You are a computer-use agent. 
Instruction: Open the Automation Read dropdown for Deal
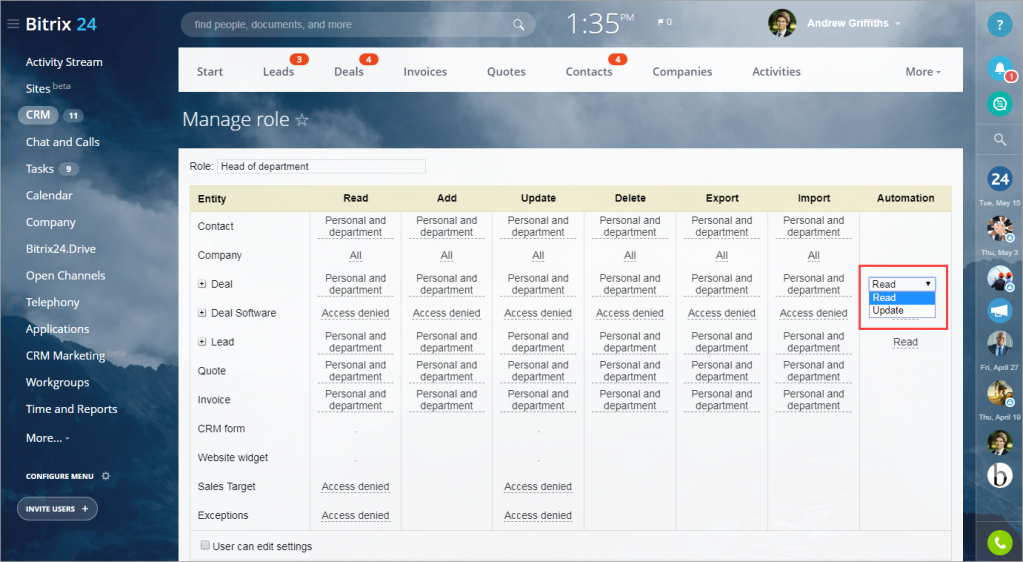[902, 284]
